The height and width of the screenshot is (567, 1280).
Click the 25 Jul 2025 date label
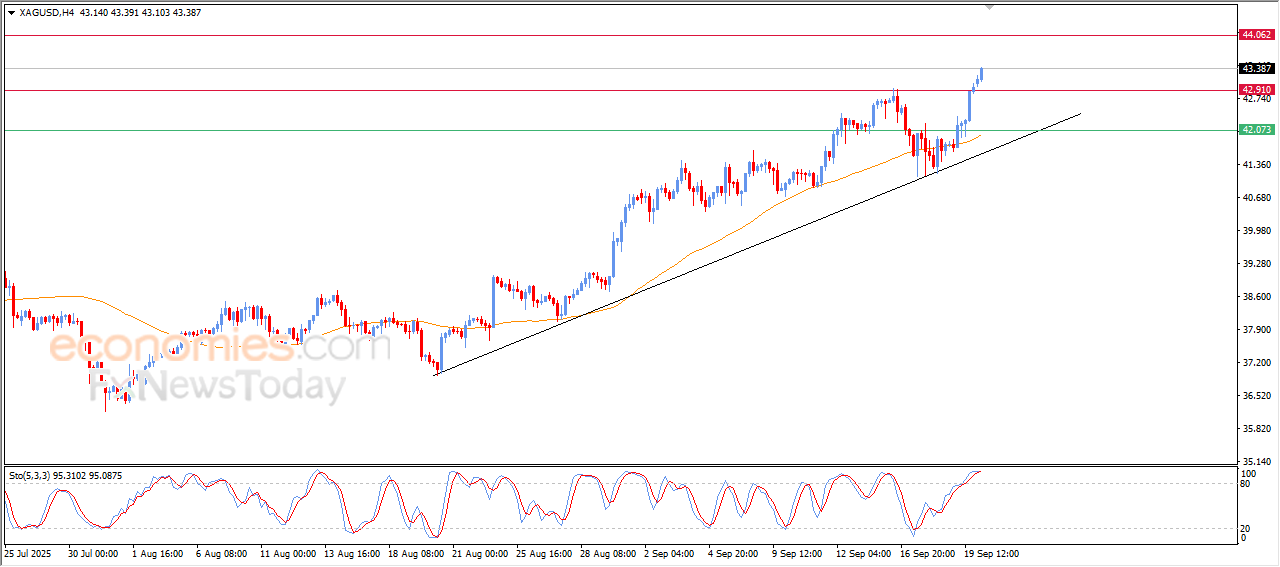click(x=26, y=552)
